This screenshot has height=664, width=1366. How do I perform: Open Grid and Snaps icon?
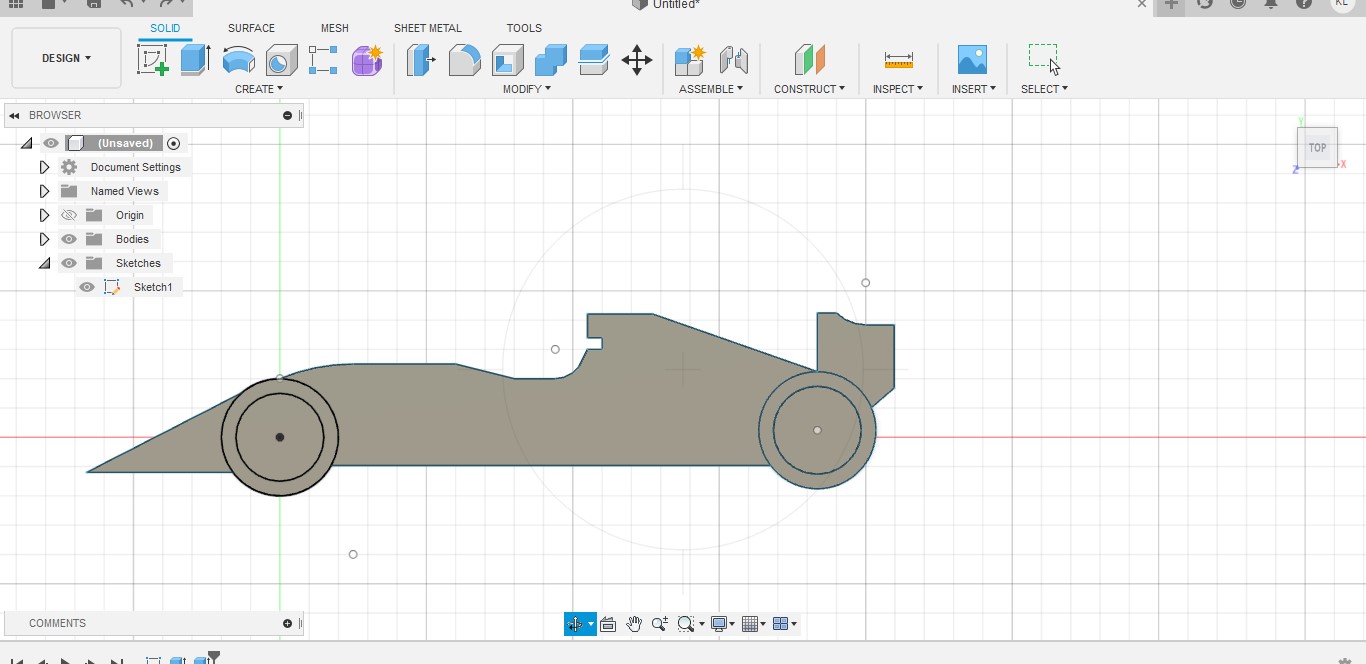click(x=752, y=624)
